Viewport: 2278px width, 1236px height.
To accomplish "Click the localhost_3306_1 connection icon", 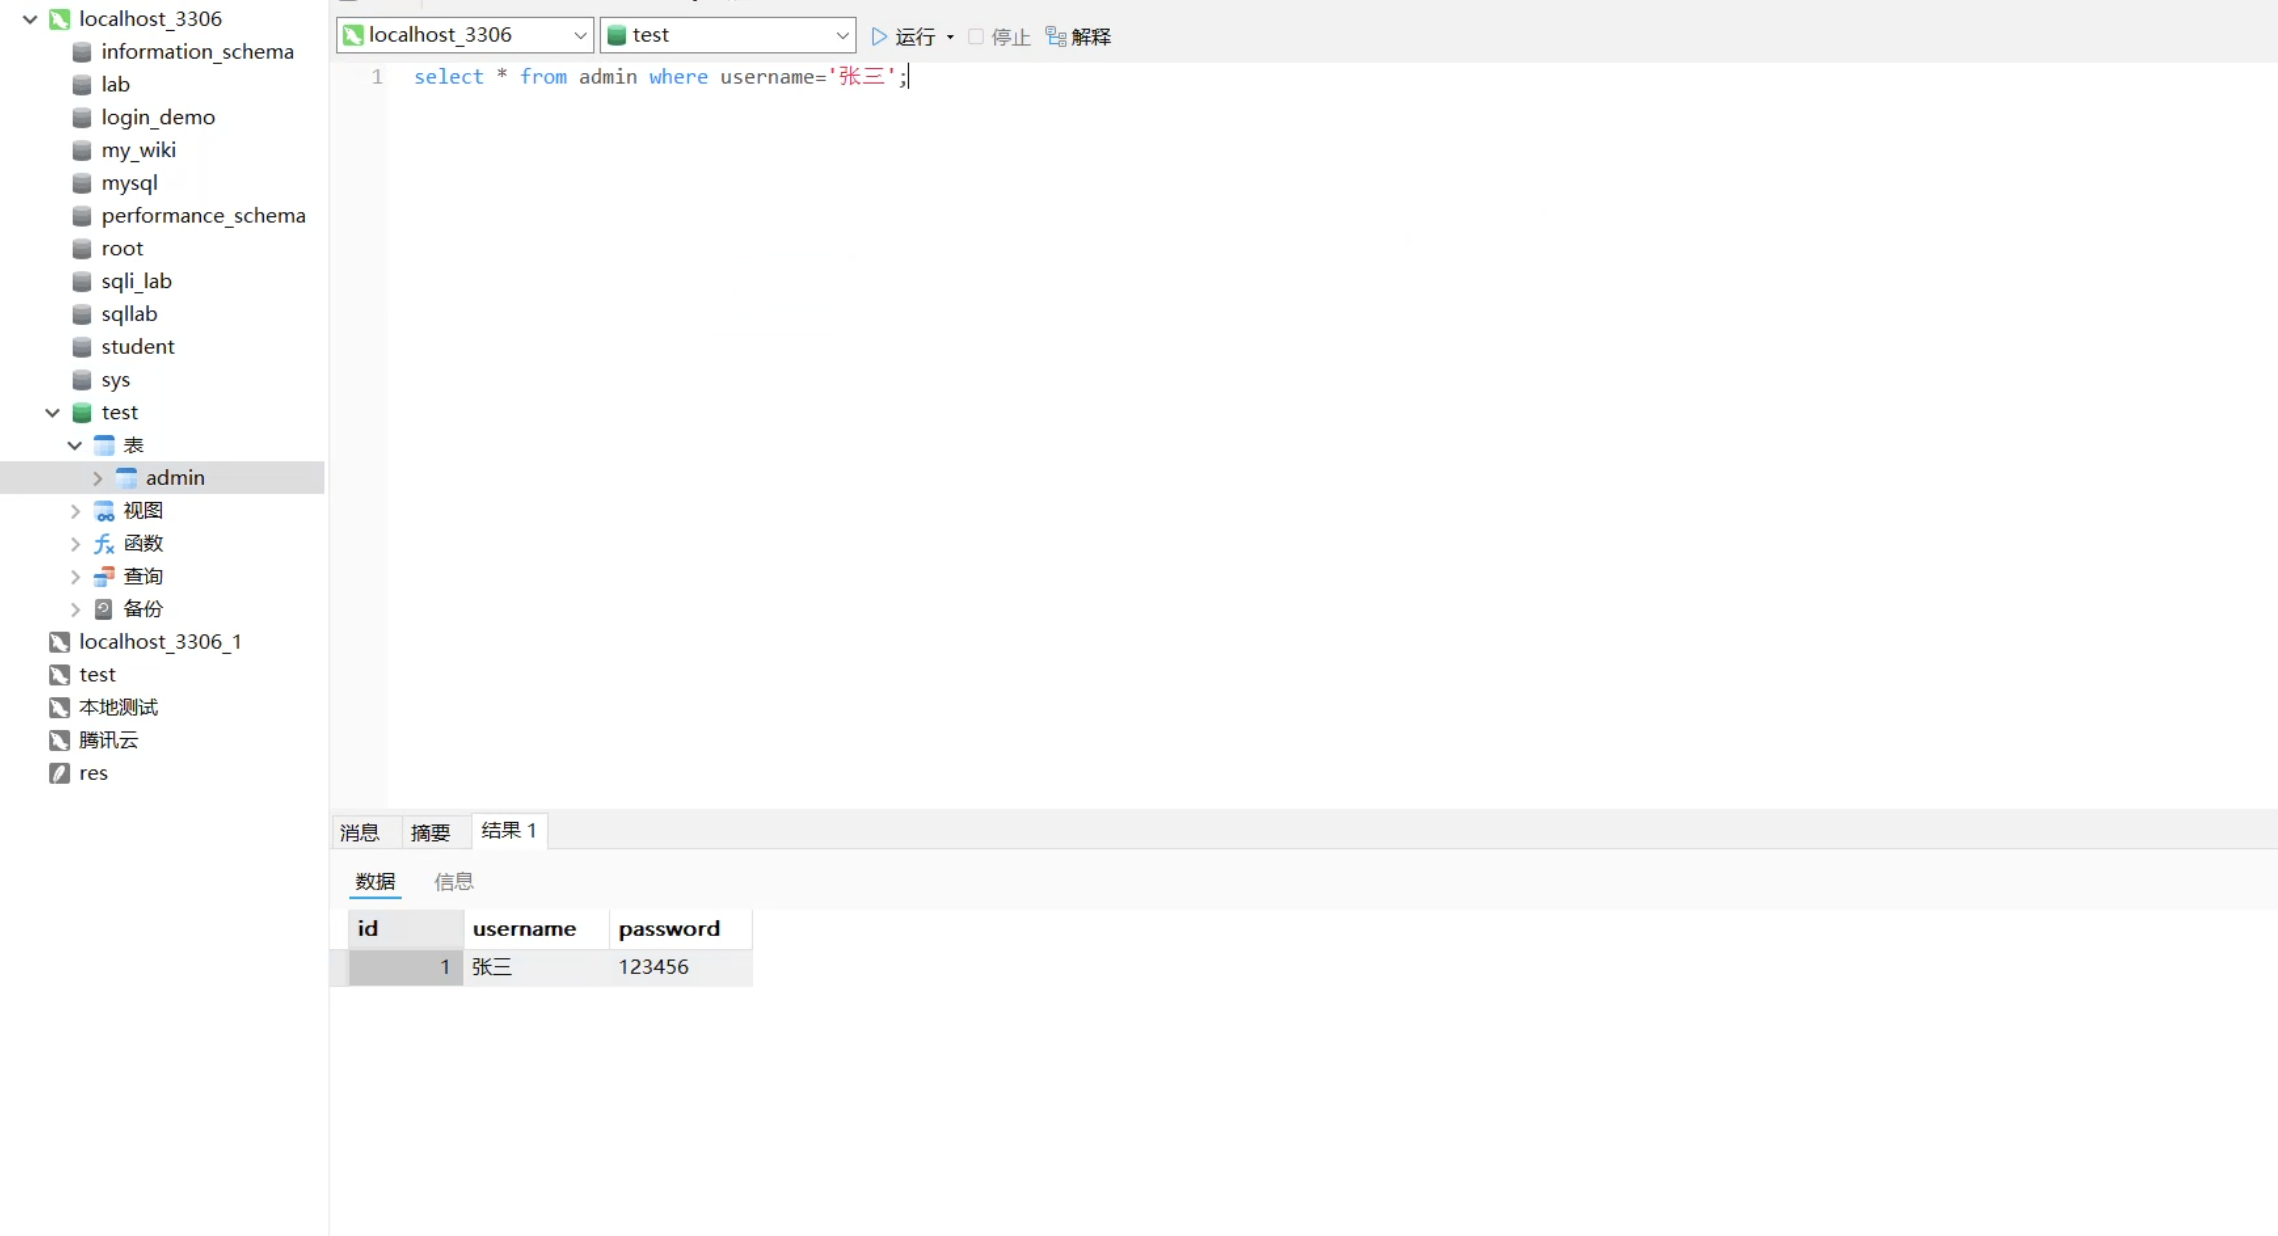I will pyautogui.click(x=59, y=642).
